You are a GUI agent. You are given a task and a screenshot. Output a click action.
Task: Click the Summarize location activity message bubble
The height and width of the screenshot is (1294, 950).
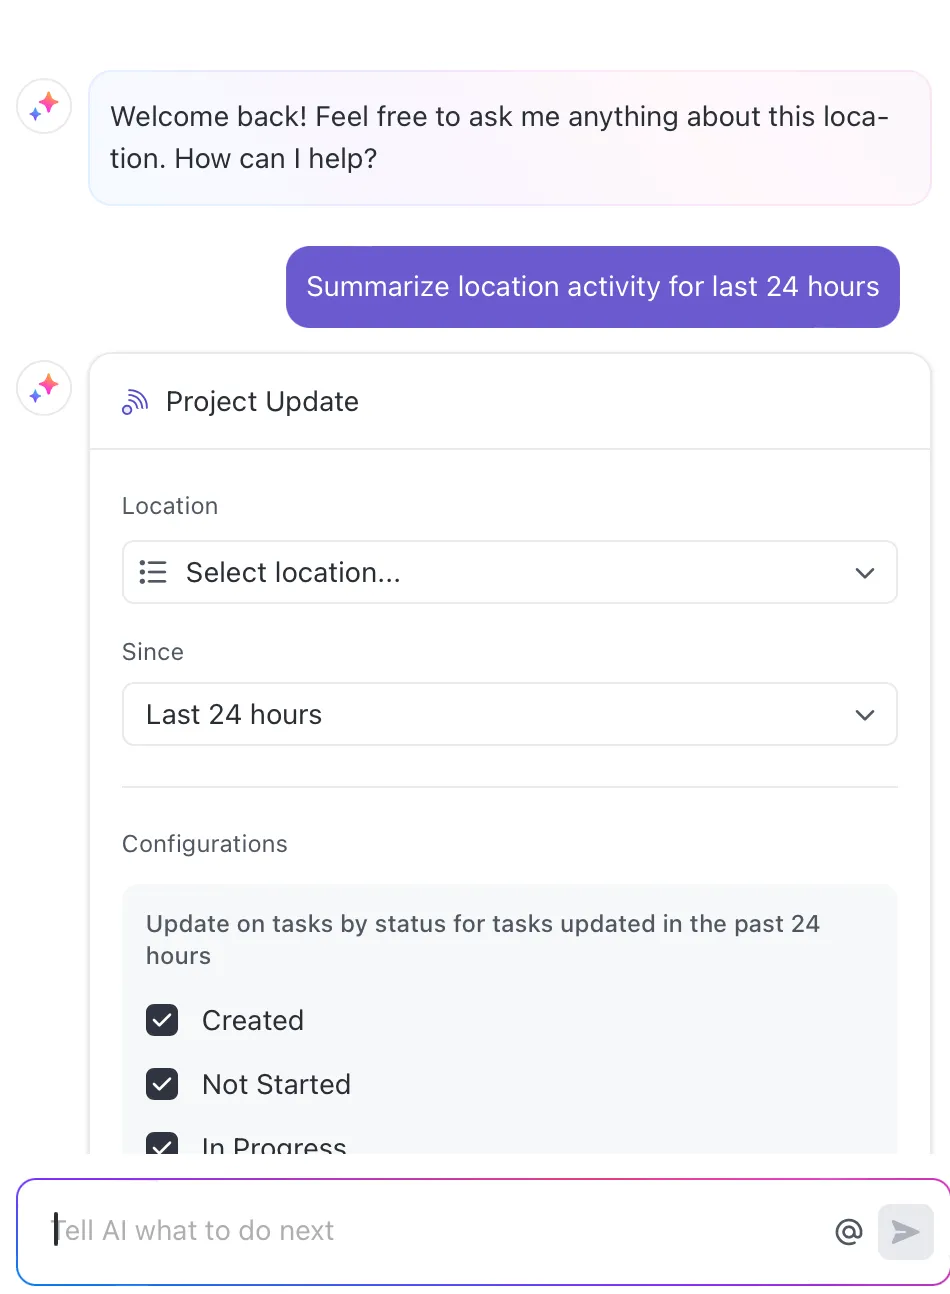593,287
